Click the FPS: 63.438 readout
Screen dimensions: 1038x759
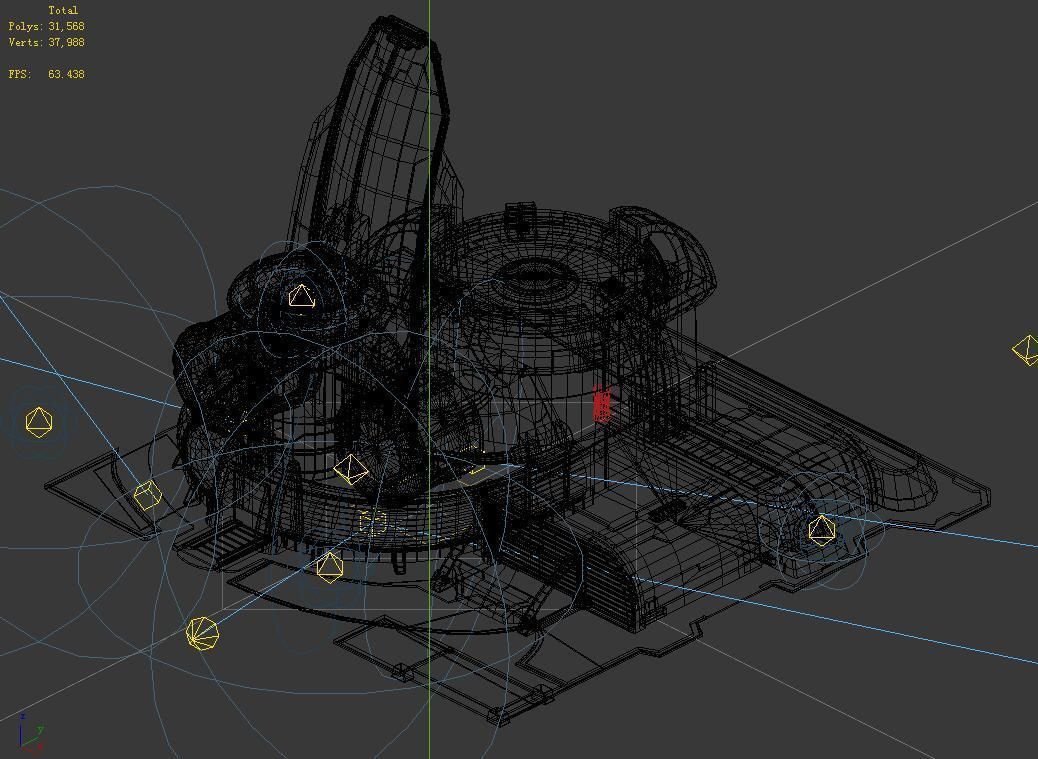click(46, 74)
